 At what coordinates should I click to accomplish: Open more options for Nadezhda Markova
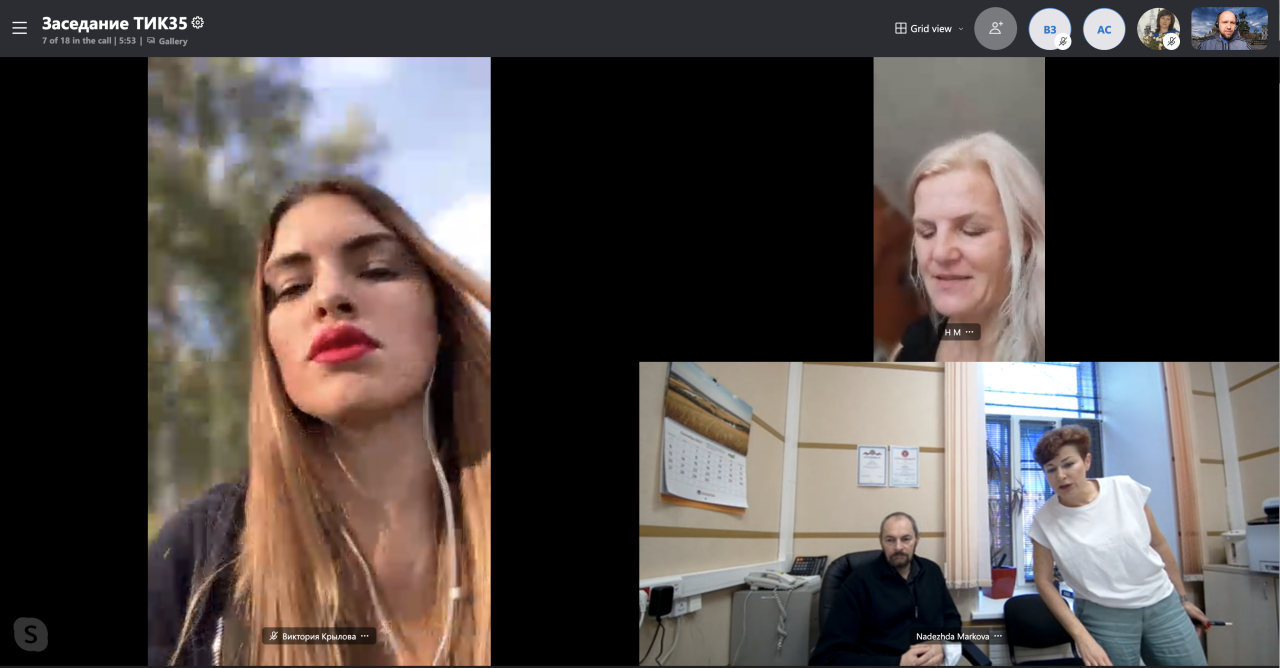(x=997, y=636)
